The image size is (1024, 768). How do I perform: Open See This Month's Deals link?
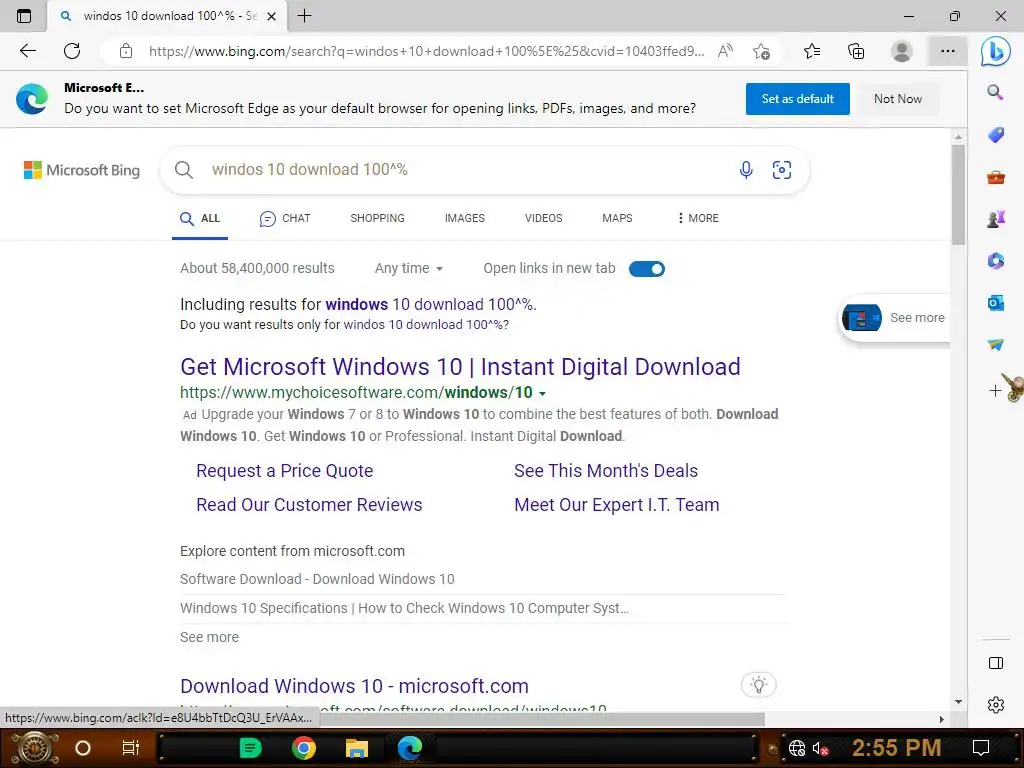coord(605,471)
